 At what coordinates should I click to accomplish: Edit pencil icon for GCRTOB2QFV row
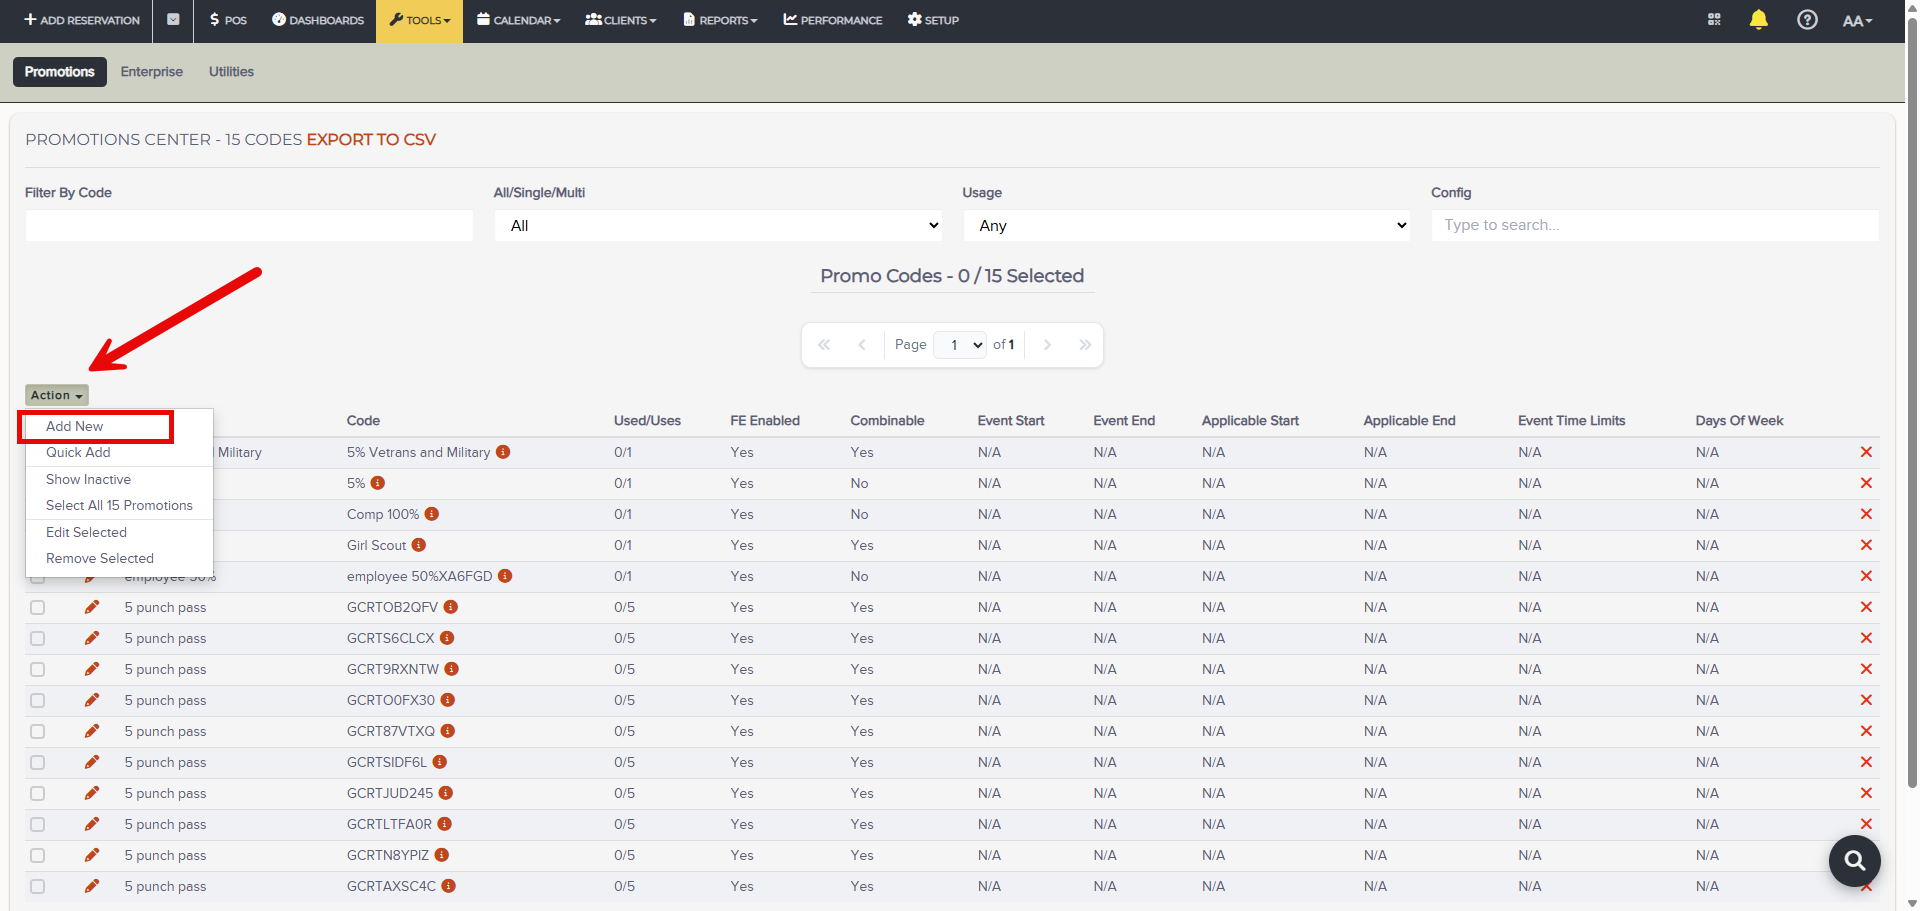coord(92,607)
